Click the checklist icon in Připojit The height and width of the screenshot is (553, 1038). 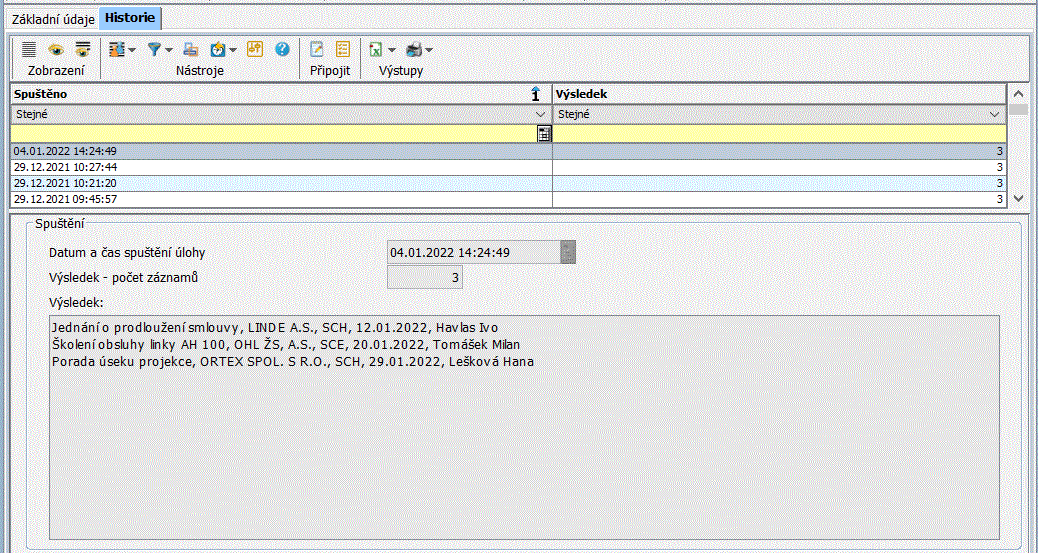343,49
